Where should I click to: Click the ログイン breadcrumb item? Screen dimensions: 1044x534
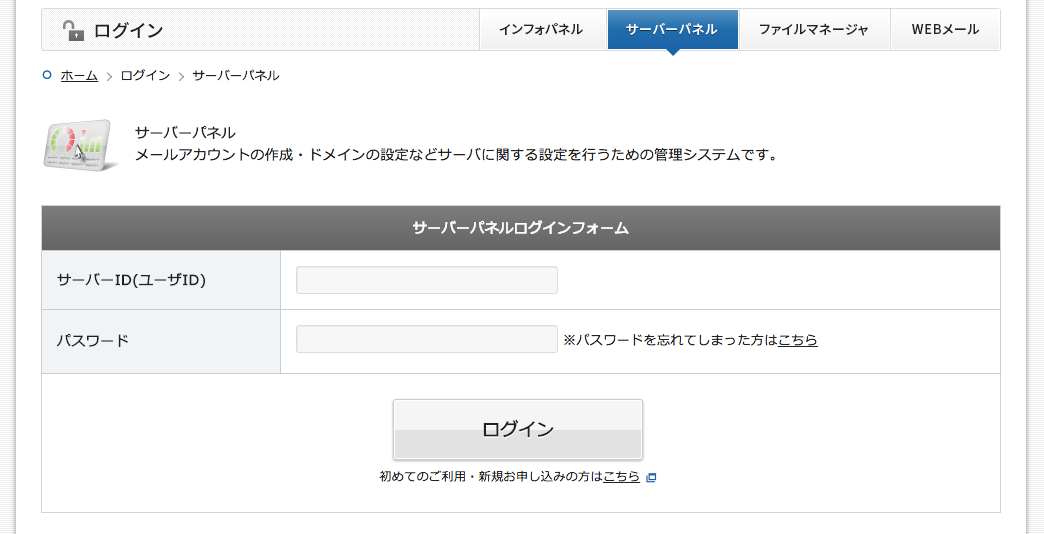[145, 76]
